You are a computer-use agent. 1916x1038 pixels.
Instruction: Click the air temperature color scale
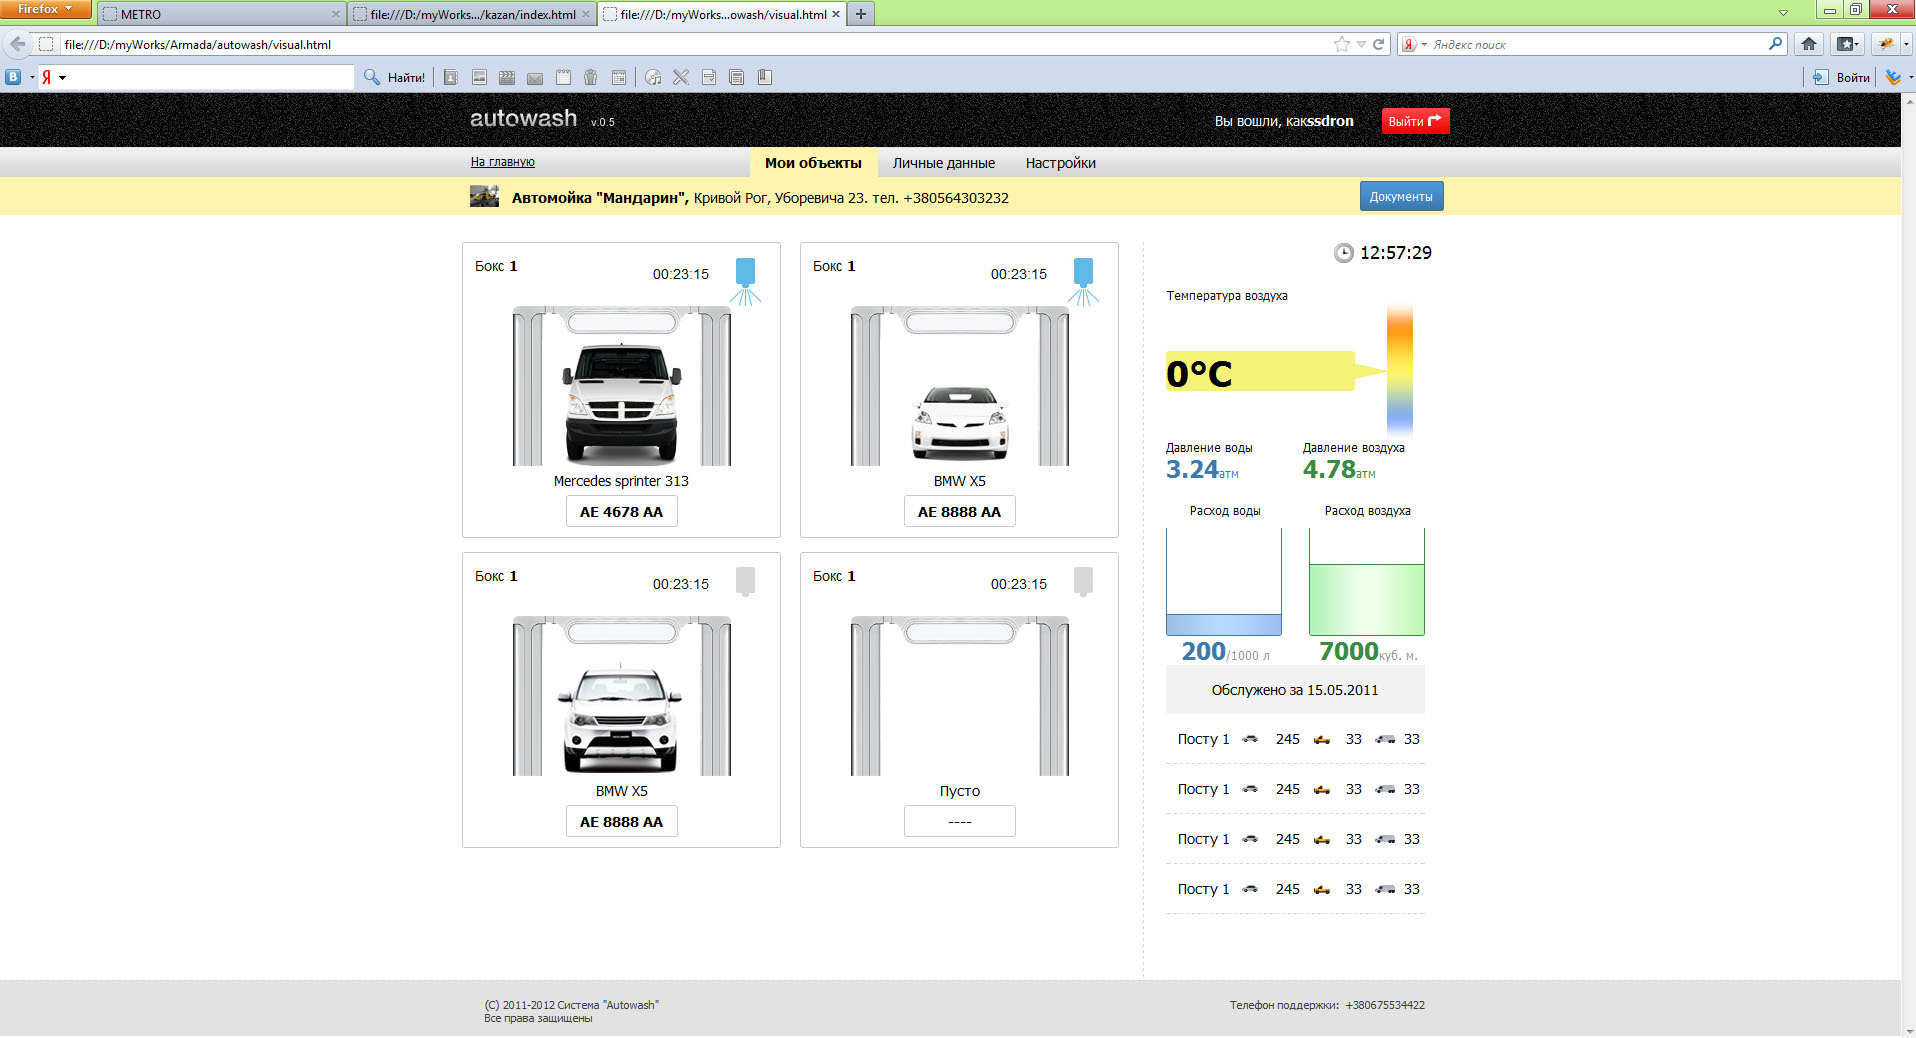coord(1399,370)
